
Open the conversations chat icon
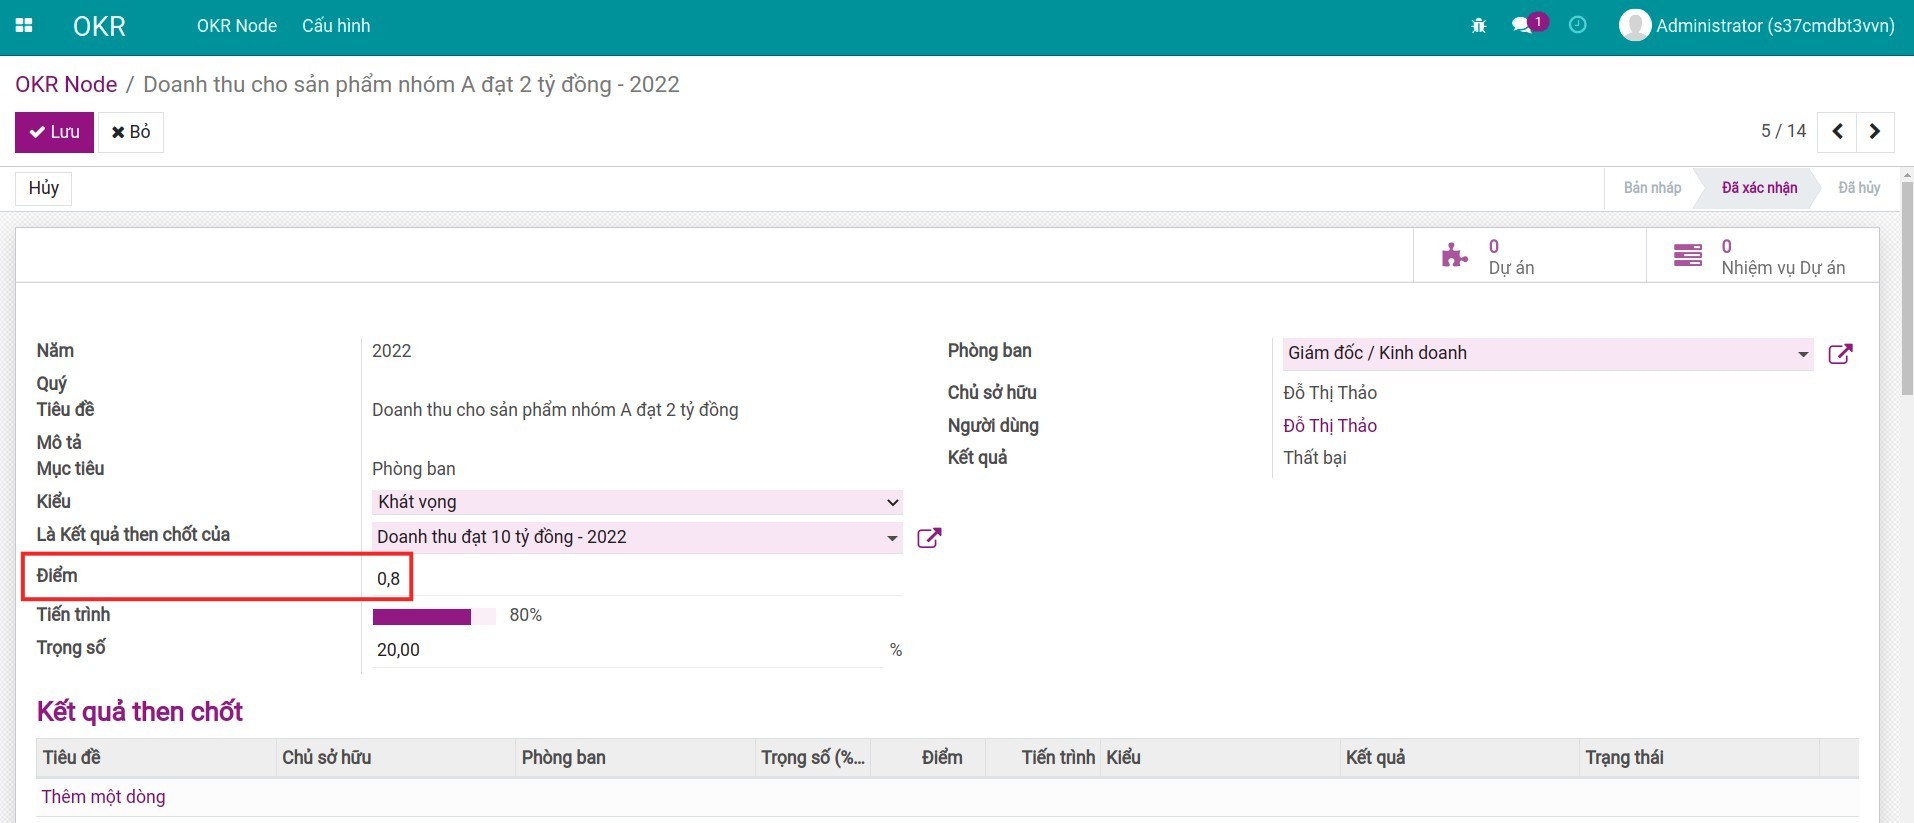coord(1522,26)
